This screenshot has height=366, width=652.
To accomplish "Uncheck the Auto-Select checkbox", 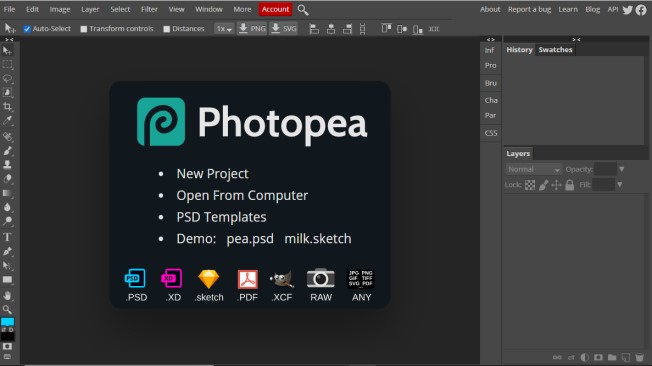I will tap(27, 29).
